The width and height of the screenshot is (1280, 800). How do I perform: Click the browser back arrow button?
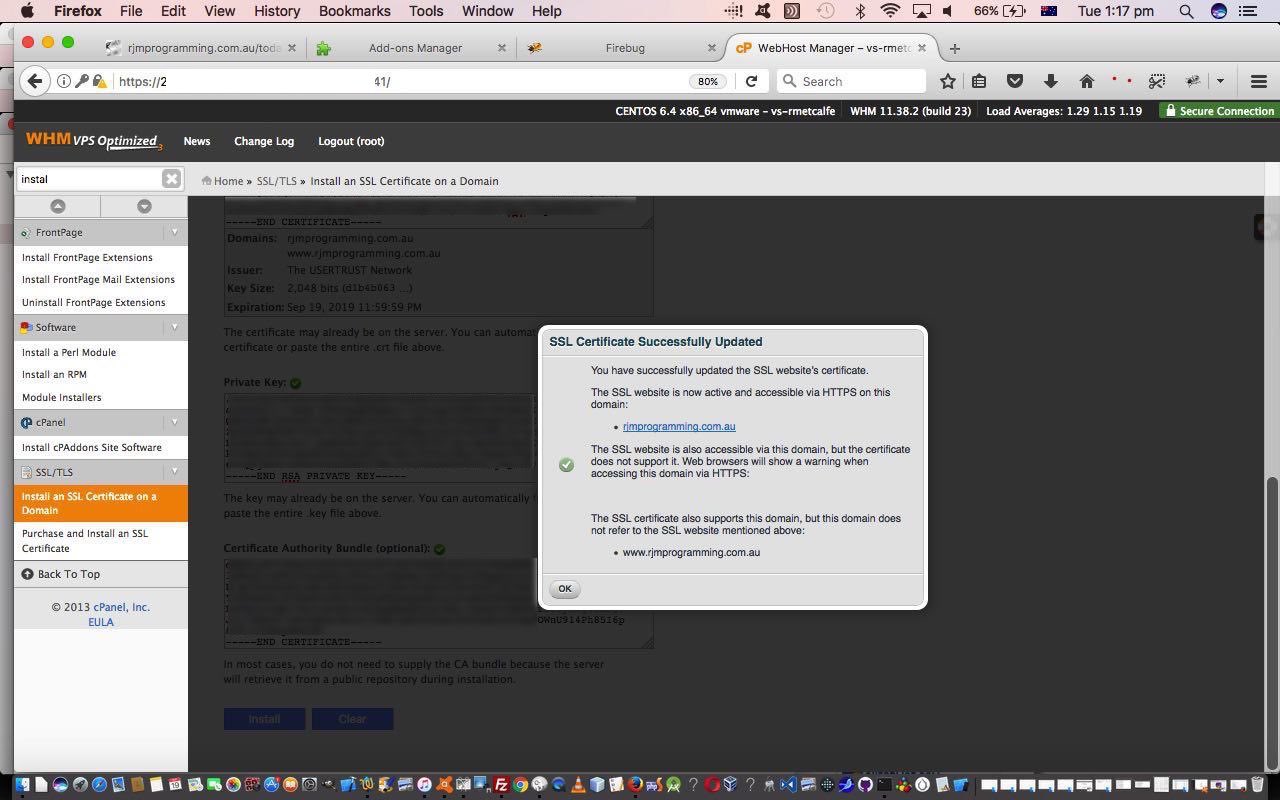point(35,81)
